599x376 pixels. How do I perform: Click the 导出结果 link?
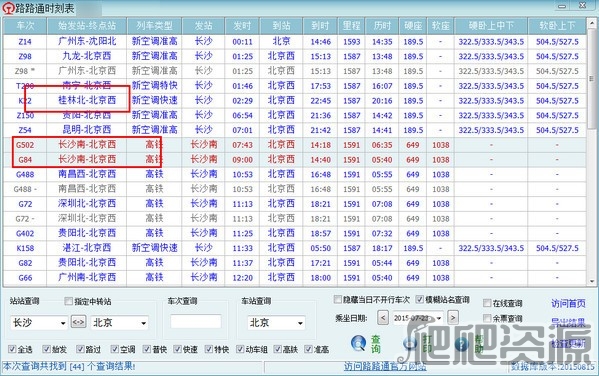[568, 323]
